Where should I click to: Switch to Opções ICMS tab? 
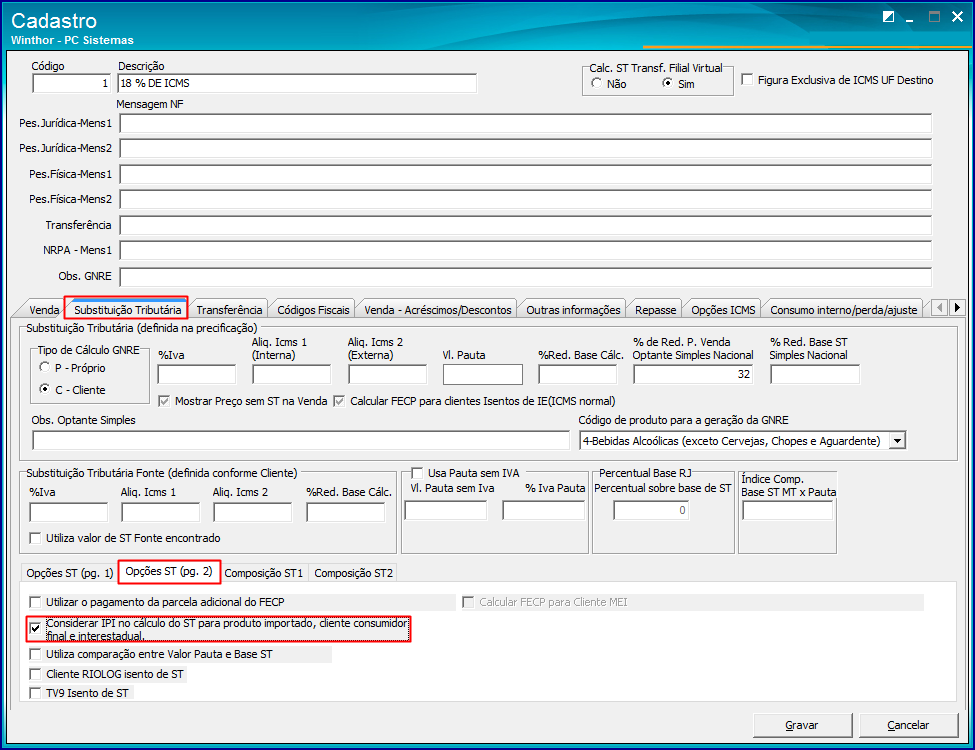(723, 310)
